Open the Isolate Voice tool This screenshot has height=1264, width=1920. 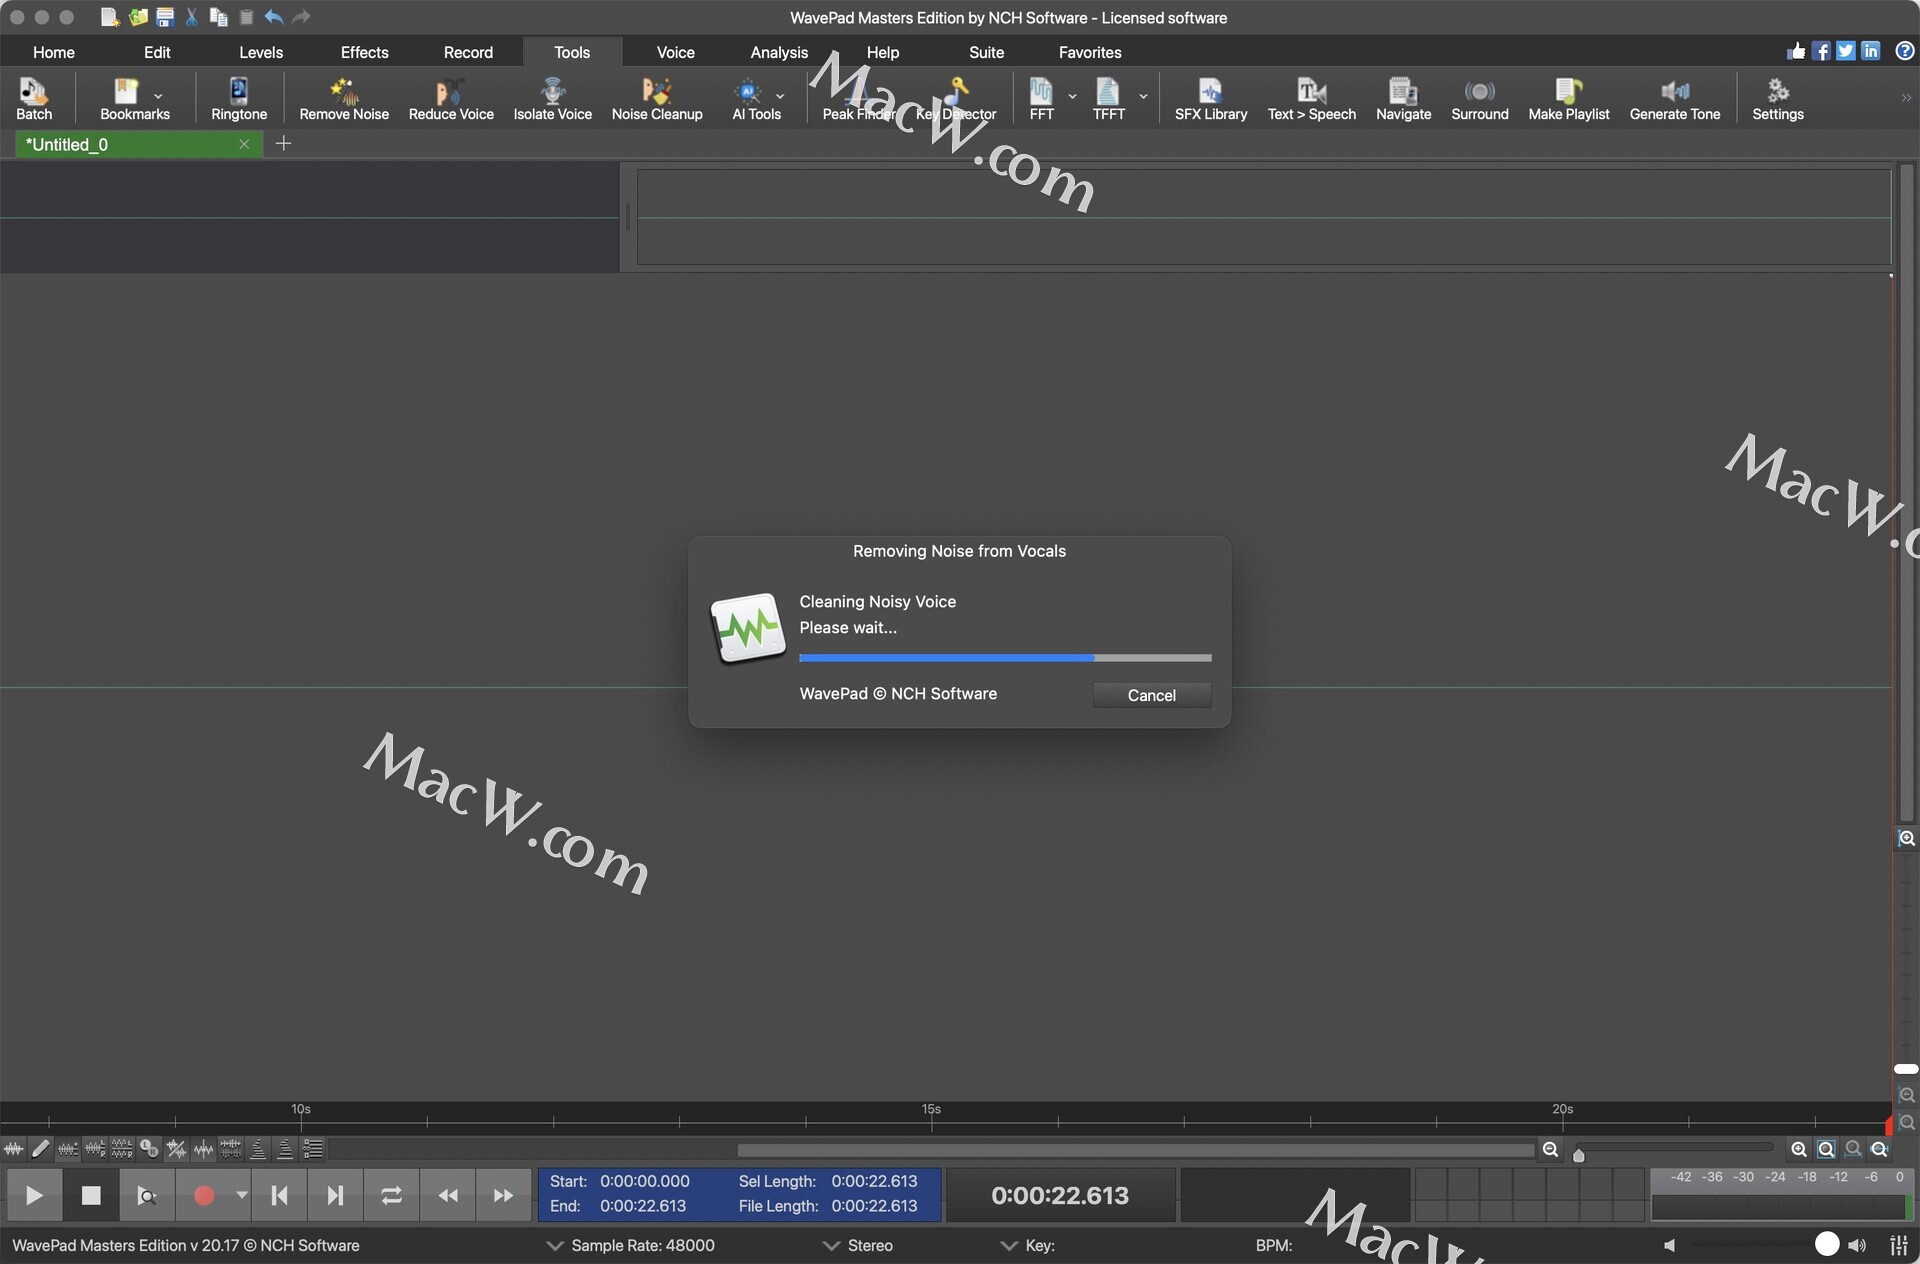(x=552, y=99)
